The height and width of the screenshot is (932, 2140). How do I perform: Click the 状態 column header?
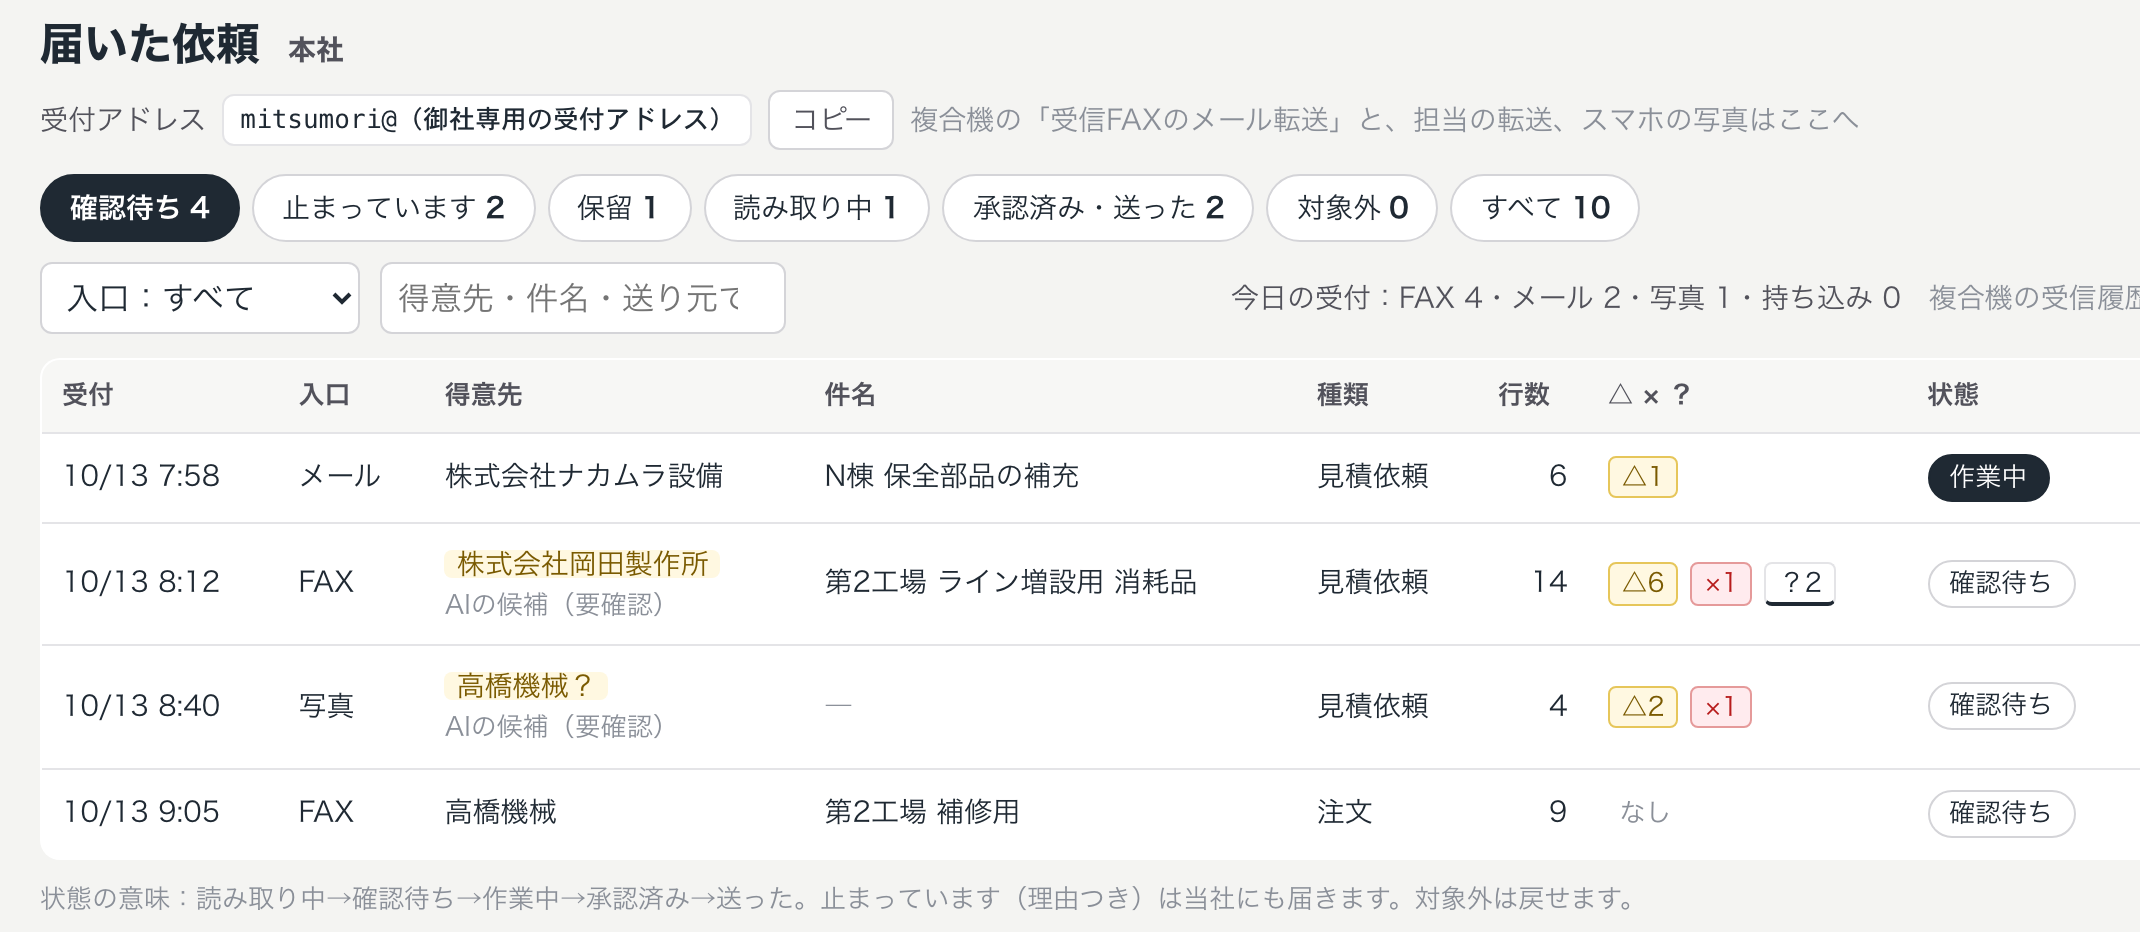1953,395
